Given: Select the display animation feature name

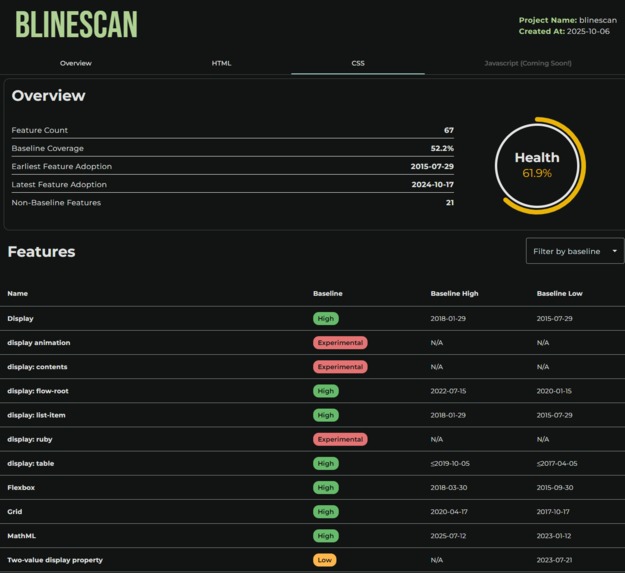Looking at the screenshot, I should [x=39, y=343].
